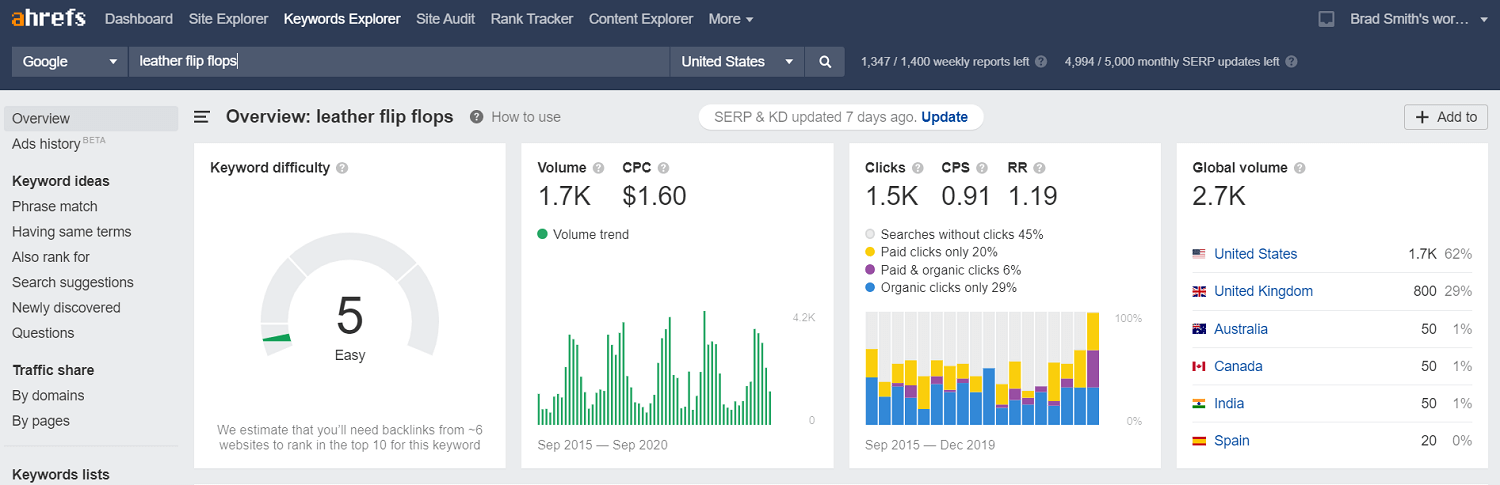Go to Site Explorer
This screenshot has width=1500, height=485.
click(228, 19)
